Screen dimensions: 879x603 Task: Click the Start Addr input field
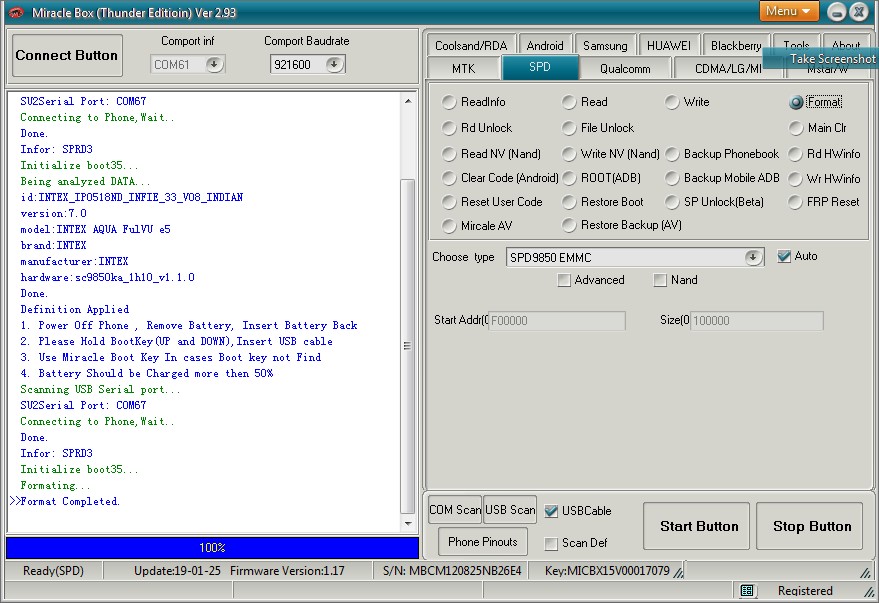tap(557, 321)
